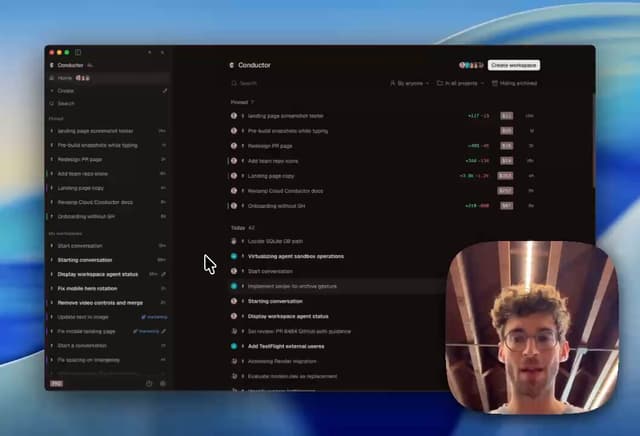Open Locate SQLite DB path workspace
640x436 pixels.
point(337,241)
